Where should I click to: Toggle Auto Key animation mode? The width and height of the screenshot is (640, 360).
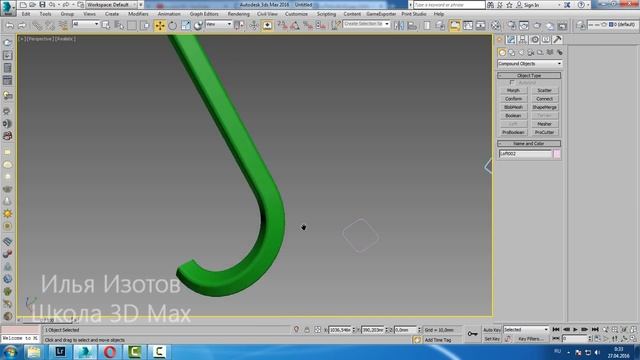coord(492,329)
